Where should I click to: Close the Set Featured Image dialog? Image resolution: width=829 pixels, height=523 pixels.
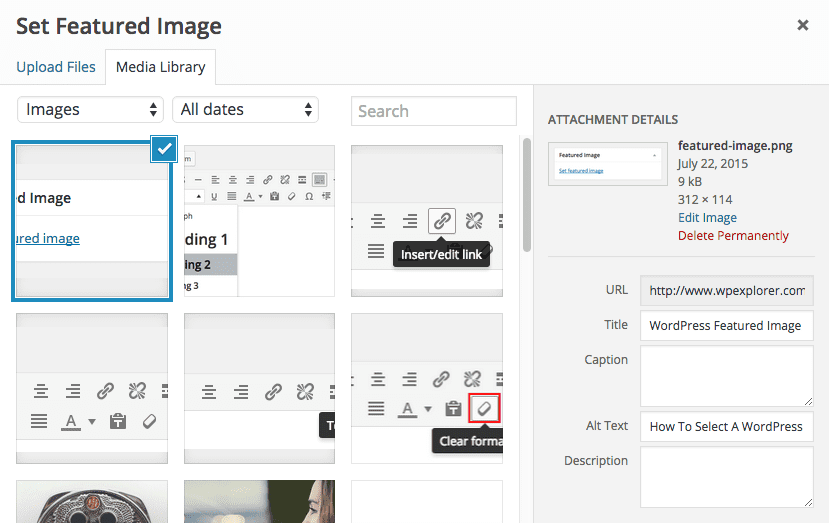pos(803,25)
